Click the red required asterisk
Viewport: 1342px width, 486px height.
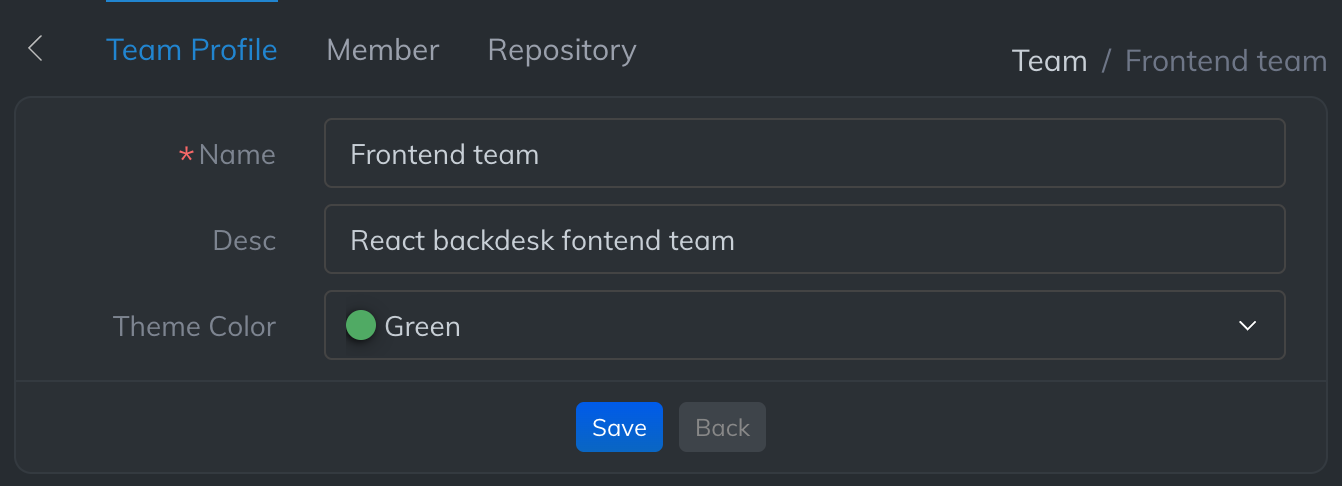pyautogui.click(x=186, y=155)
